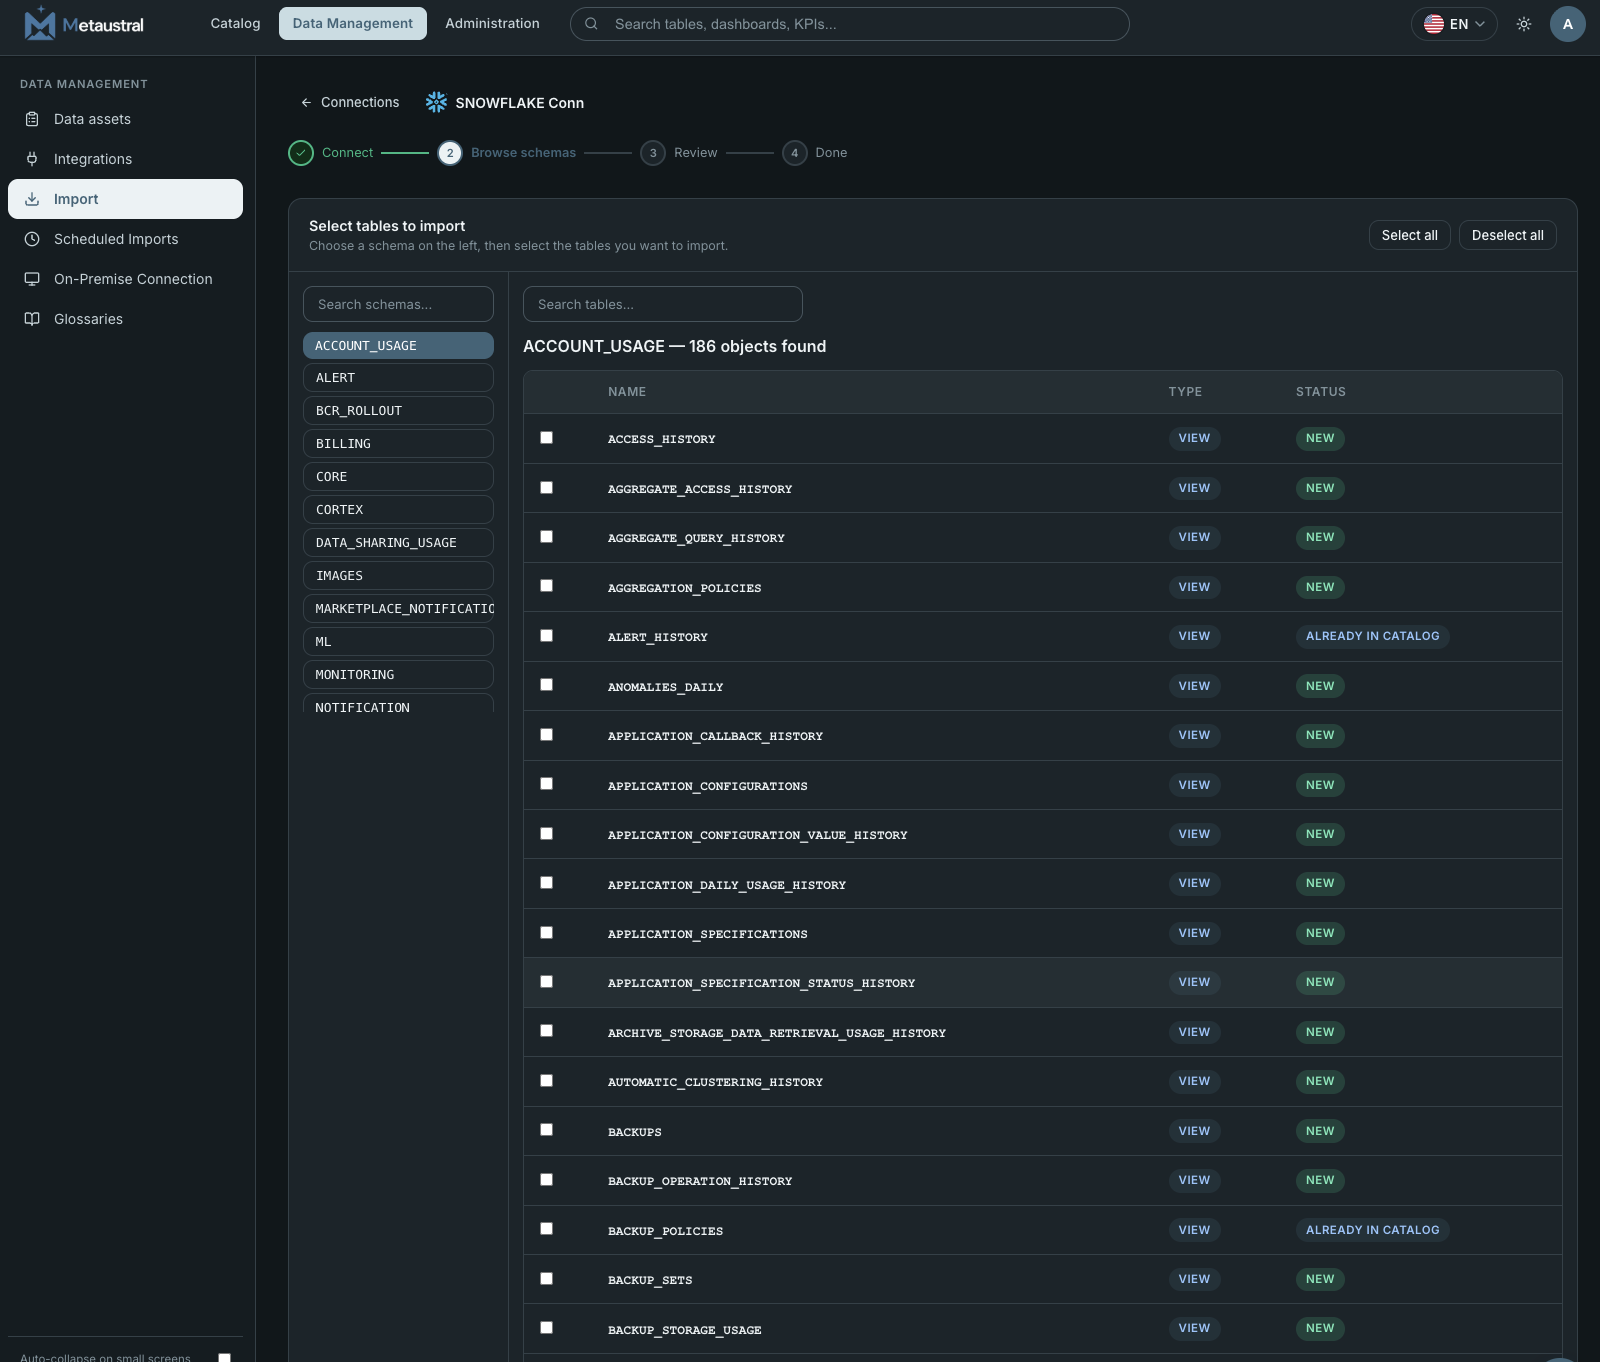Select the AGGREGATE_QUERY_HISTORY checkbox
This screenshot has width=1600, height=1362.
click(546, 537)
